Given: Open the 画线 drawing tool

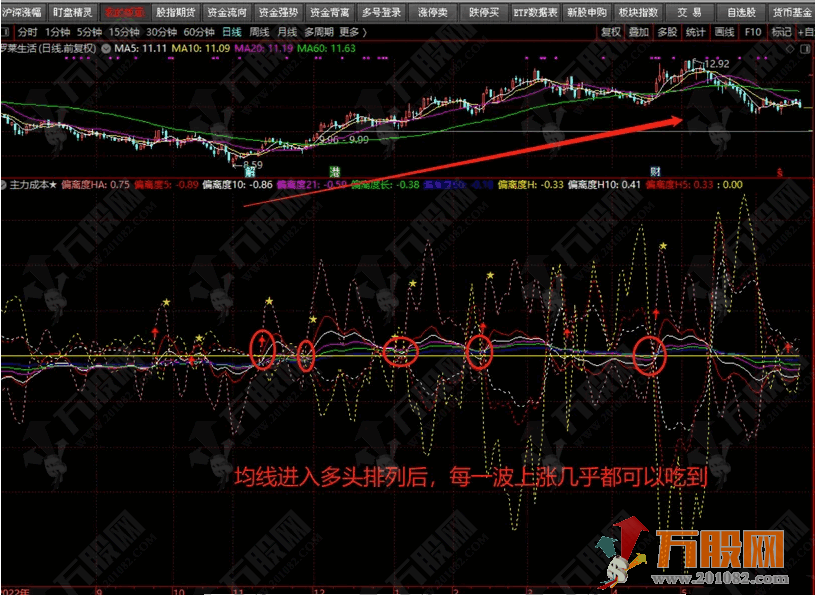Looking at the screenshot, I should [724, 32].
